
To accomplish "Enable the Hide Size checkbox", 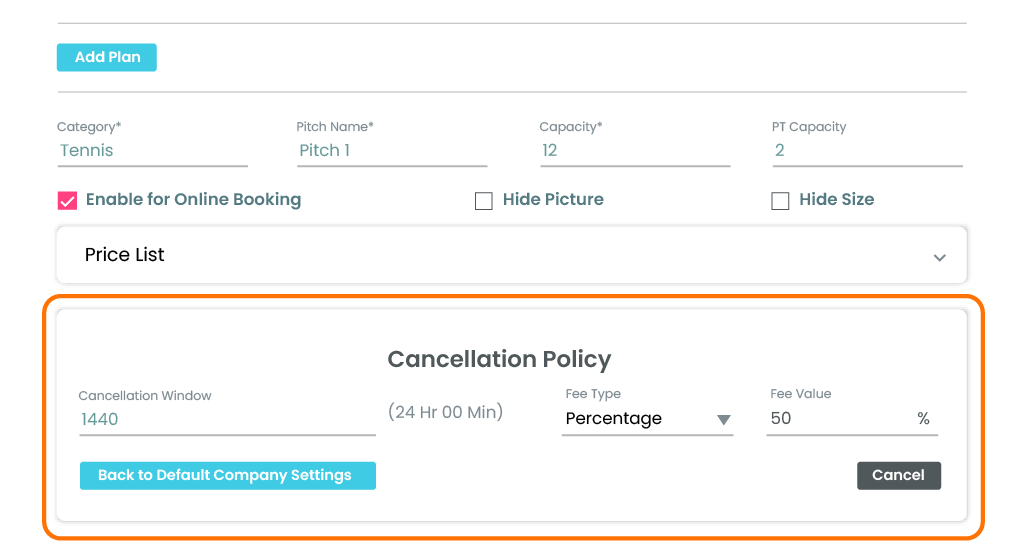I will (780, 201).
